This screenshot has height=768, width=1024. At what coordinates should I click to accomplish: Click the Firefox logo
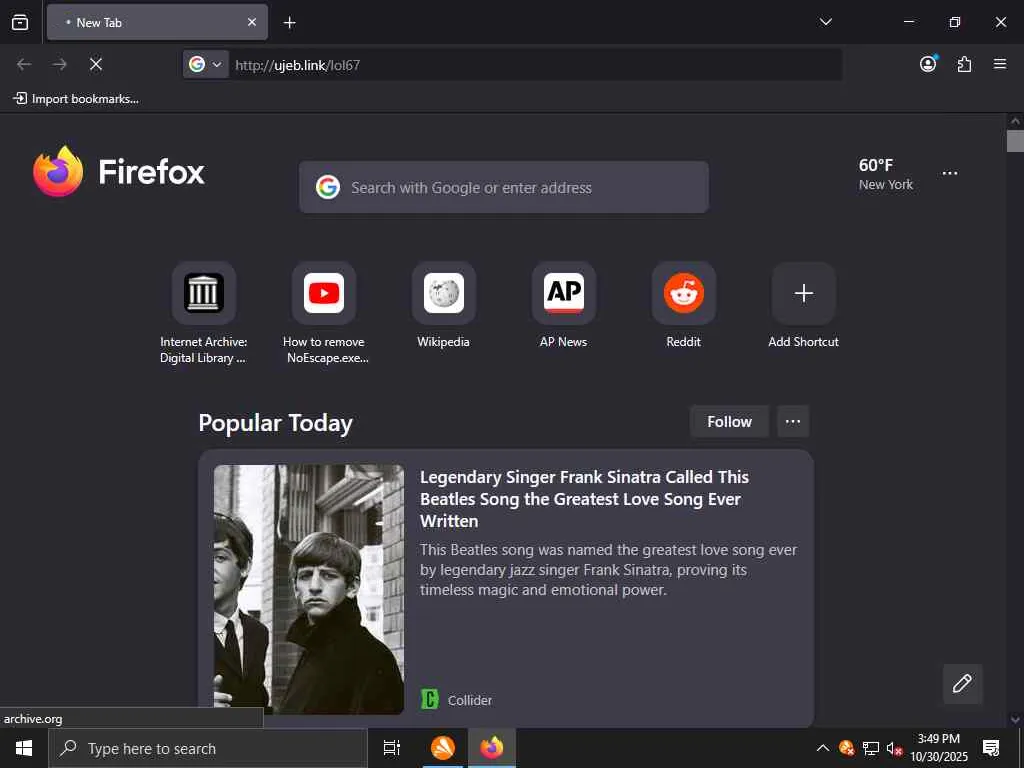pyautogui.click(x=119, y=172)
